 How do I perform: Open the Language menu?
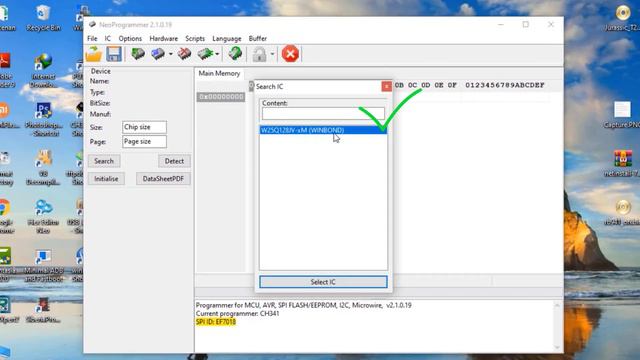tap(227, 38)
